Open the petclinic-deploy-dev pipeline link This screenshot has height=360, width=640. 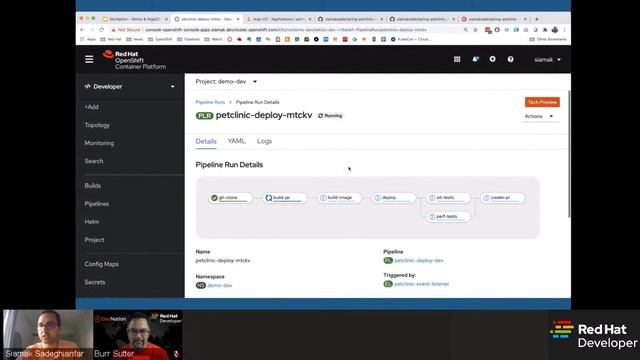(x=419, y=260)
